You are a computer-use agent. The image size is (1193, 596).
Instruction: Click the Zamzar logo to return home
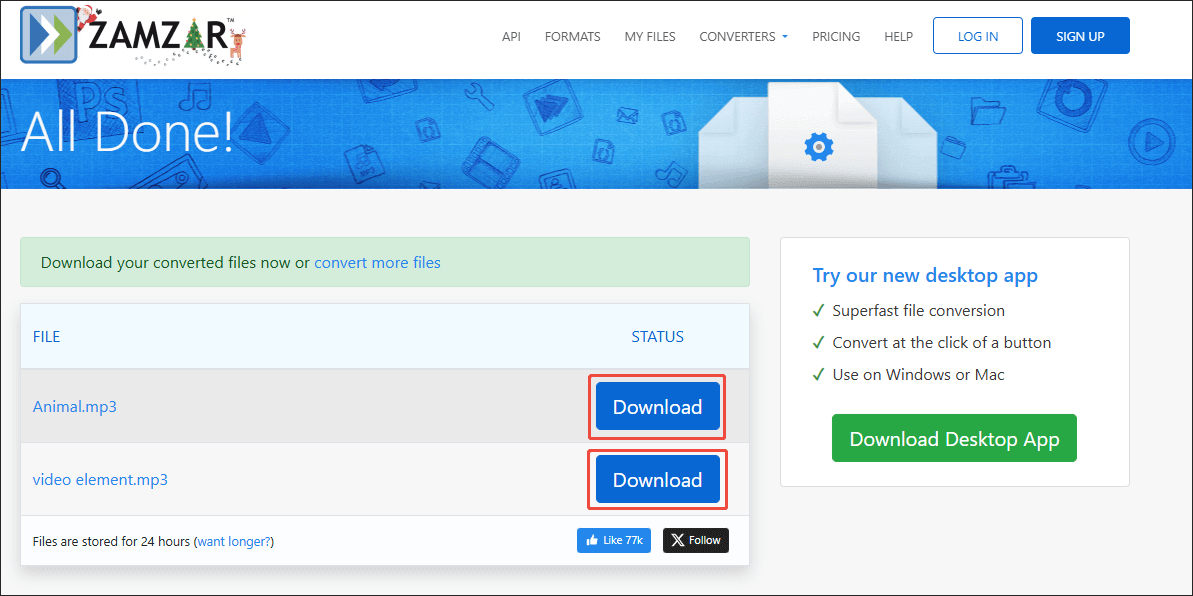[130, 36]
